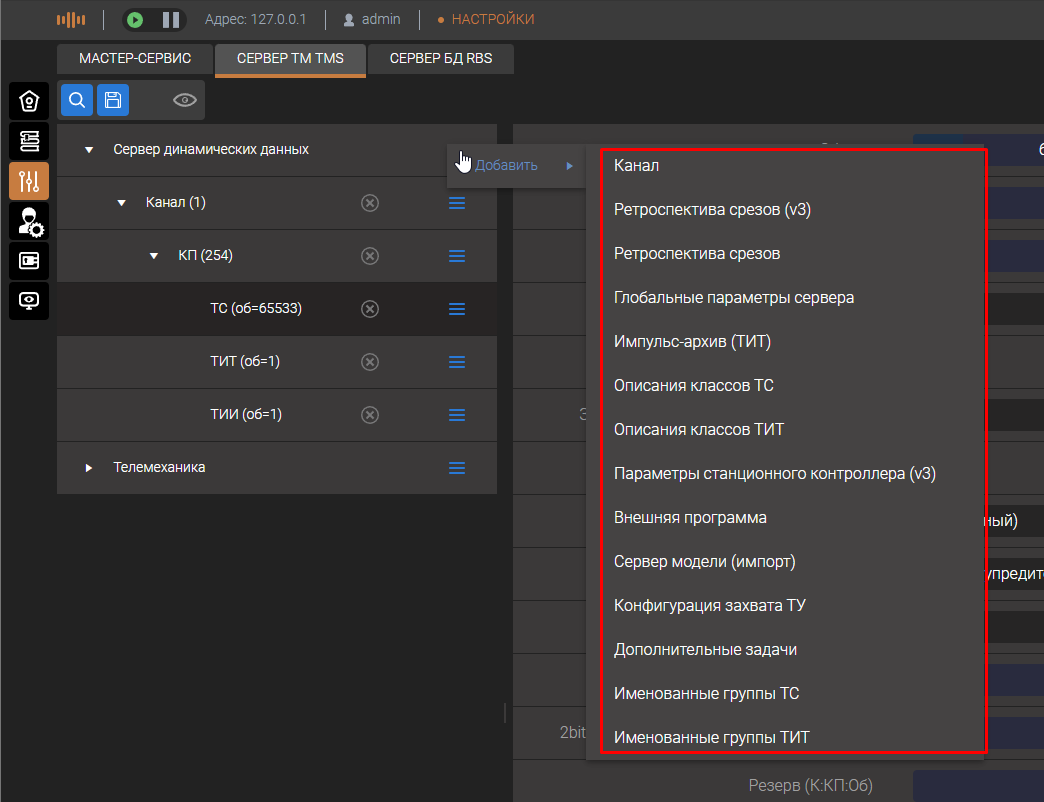Switch to the МАСТЕР-СЕРВИС tab
The image size is (1044, 802).
click(x=135, y=58)
